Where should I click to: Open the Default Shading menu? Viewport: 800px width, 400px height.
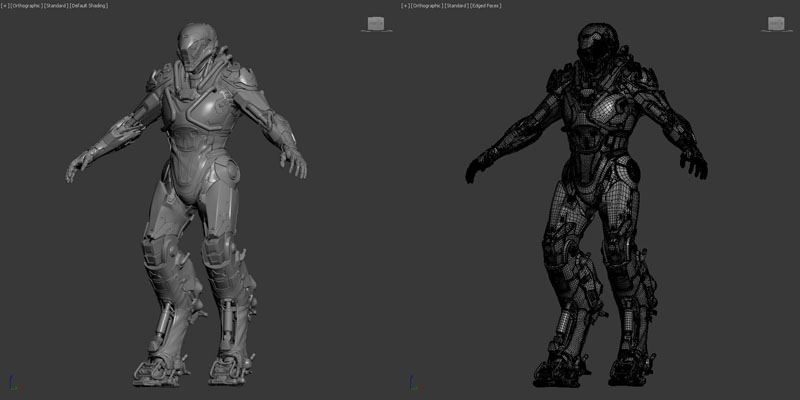pyautogui.click(x=89, y=5)
